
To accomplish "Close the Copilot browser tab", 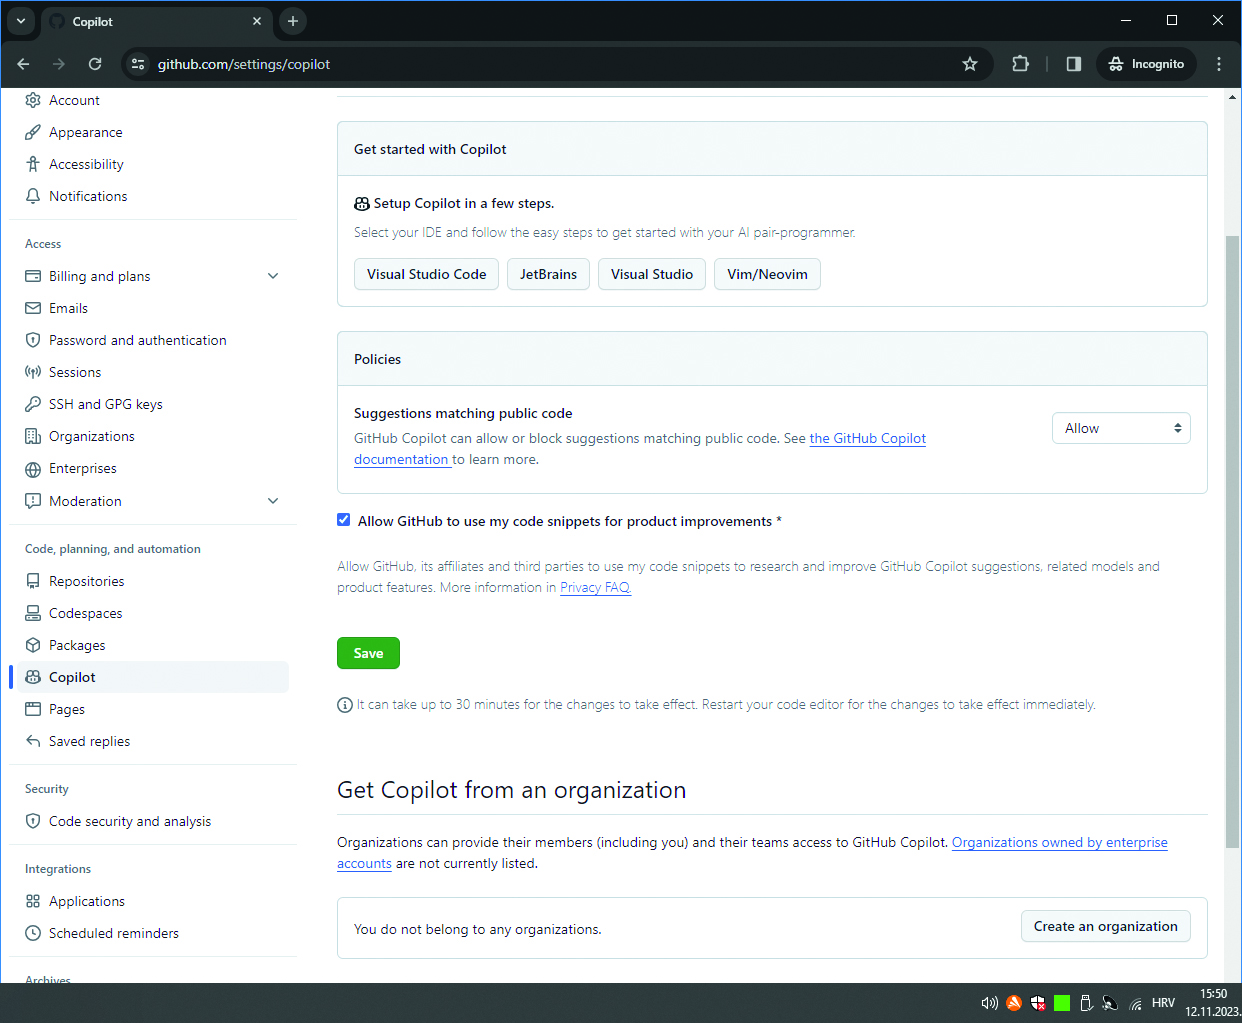I will point(257,21).
